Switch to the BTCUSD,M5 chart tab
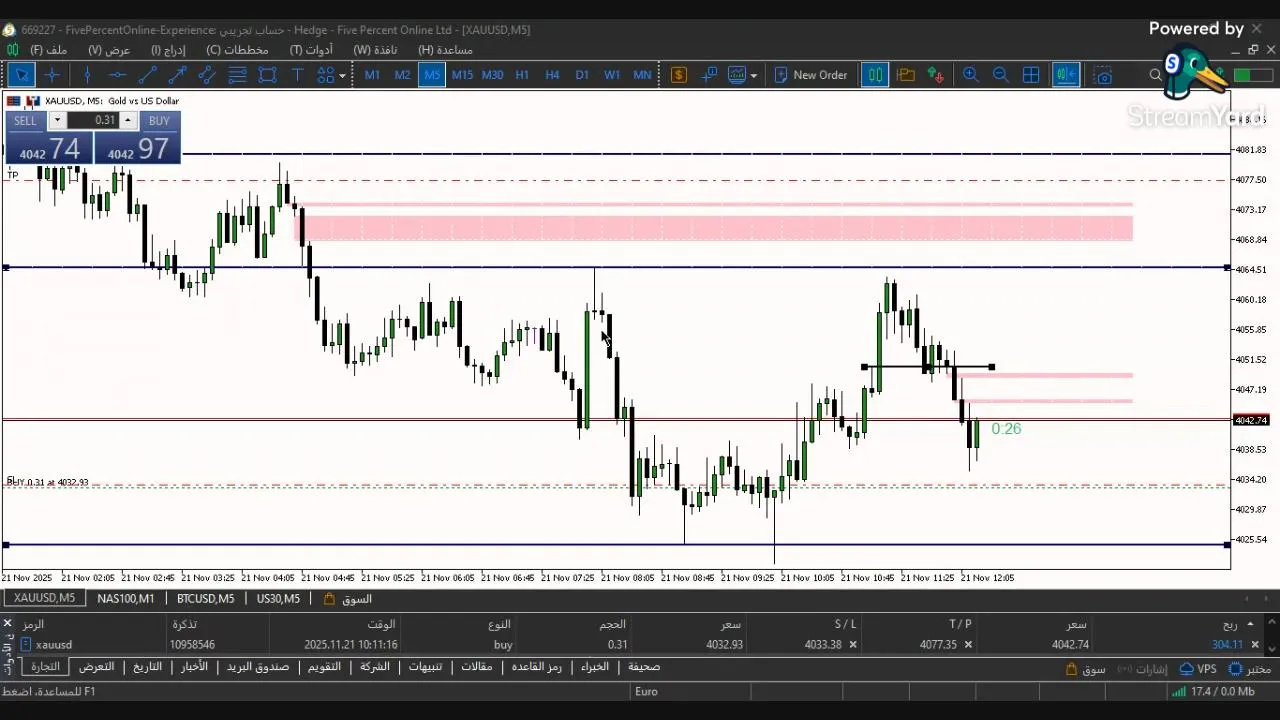Viewport: 1280px width, 720px height. point(205,599)
